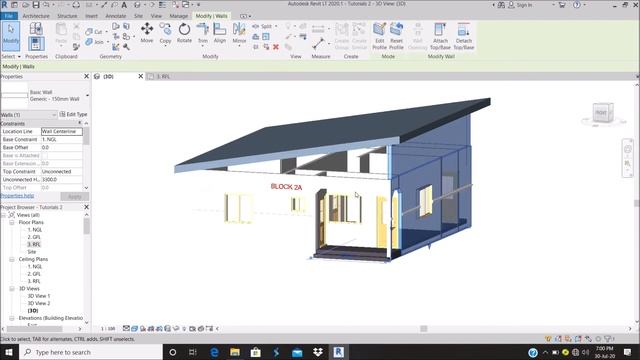Click the Apply button
Viewport: 640px width, 360px height.
click(x=75, y=197)
